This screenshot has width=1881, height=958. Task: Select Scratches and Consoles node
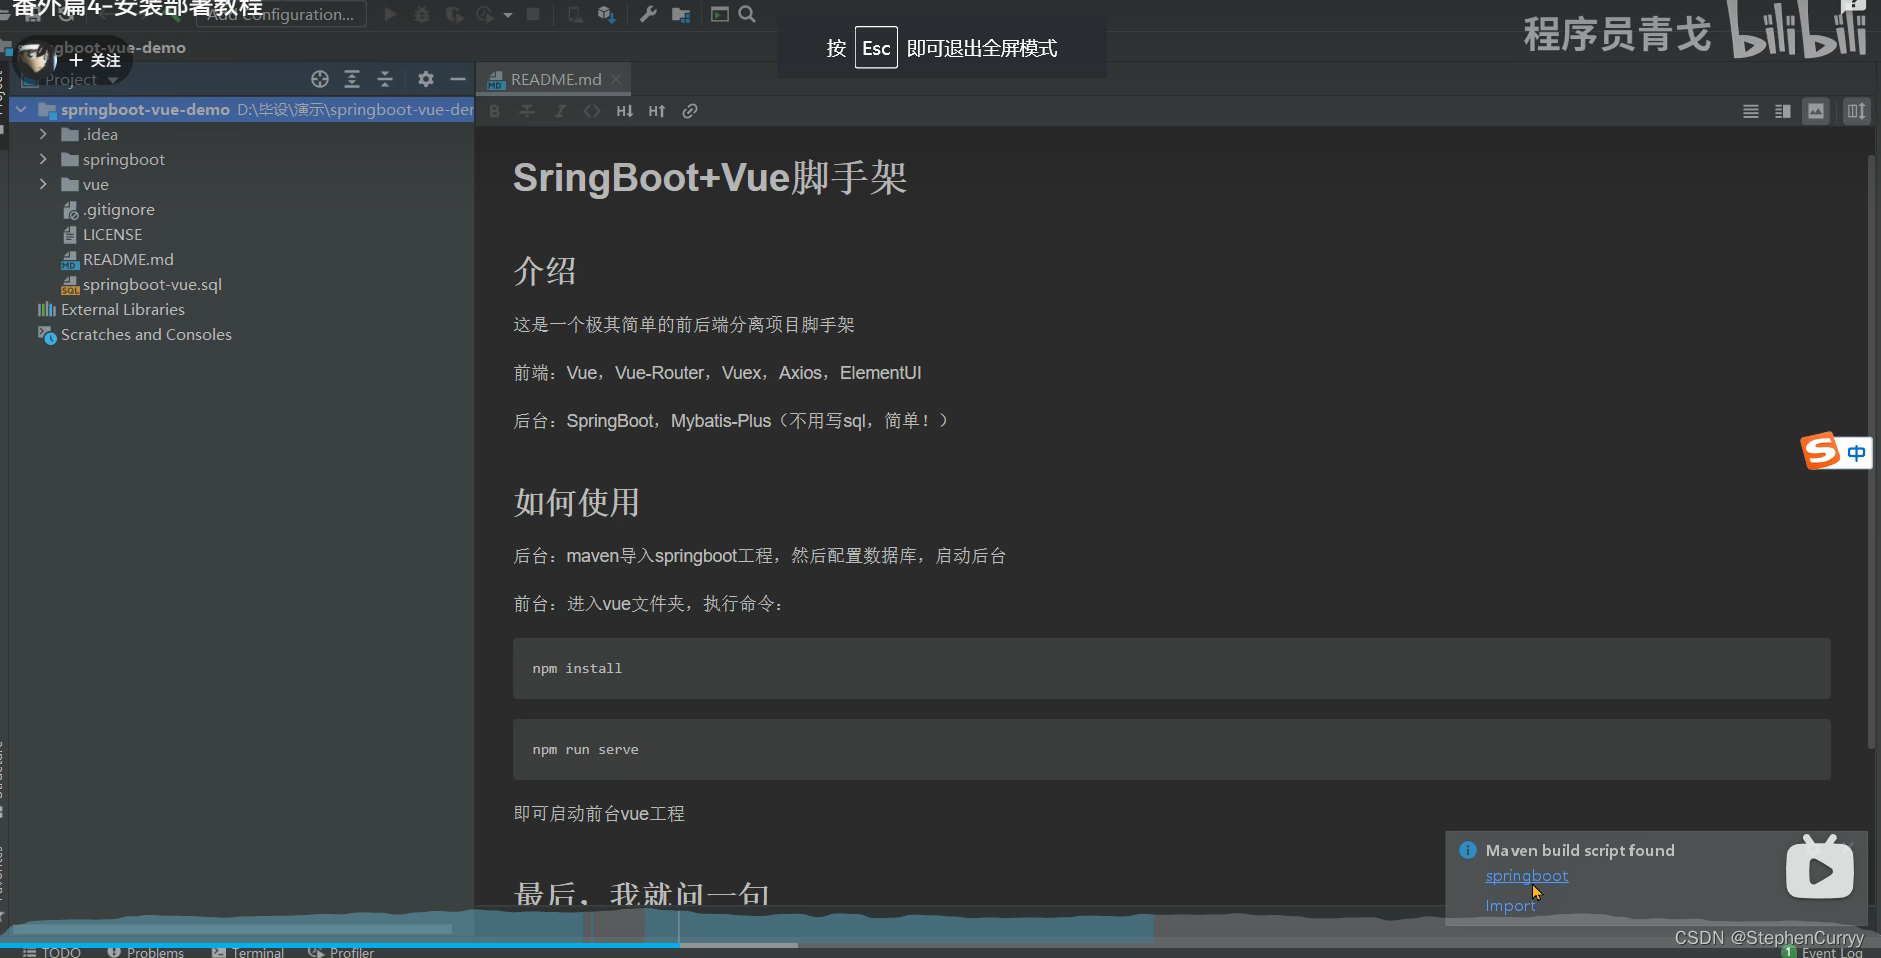point(134,334)
